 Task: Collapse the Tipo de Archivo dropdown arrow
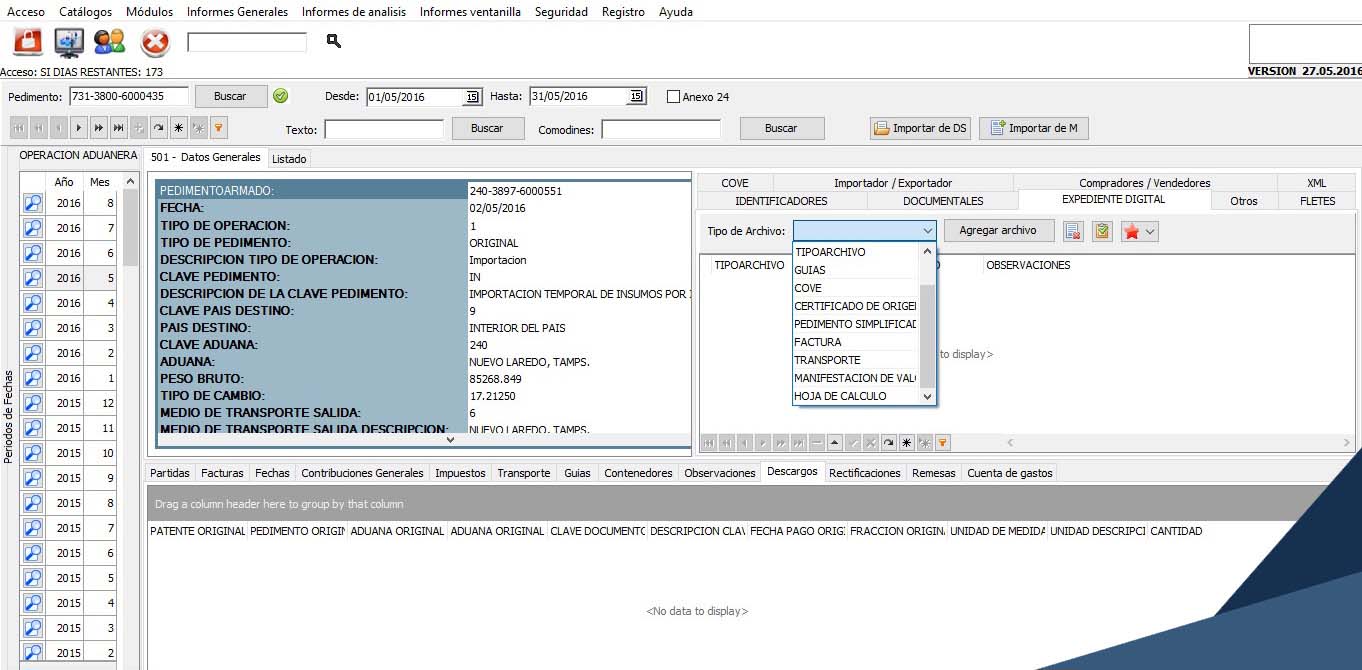pos(927,231)
